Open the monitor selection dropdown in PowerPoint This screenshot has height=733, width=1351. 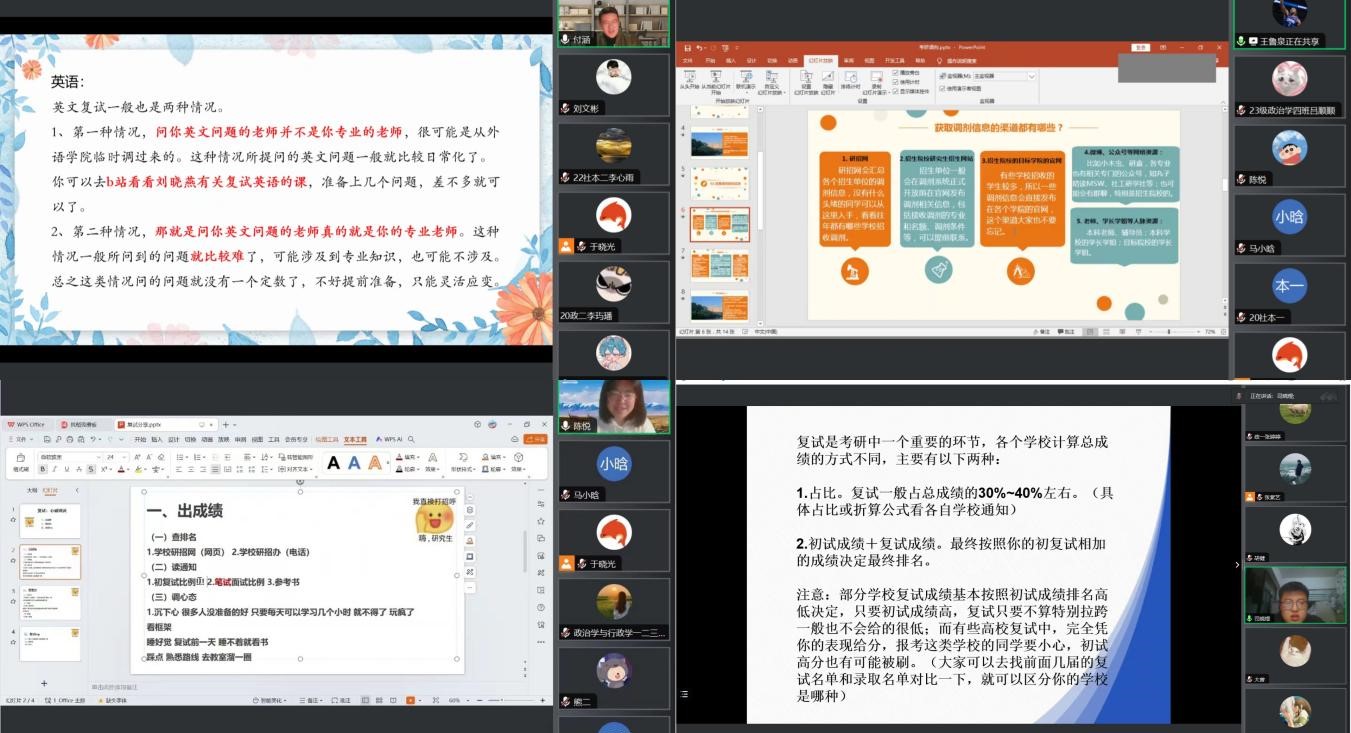point(1031,76)
